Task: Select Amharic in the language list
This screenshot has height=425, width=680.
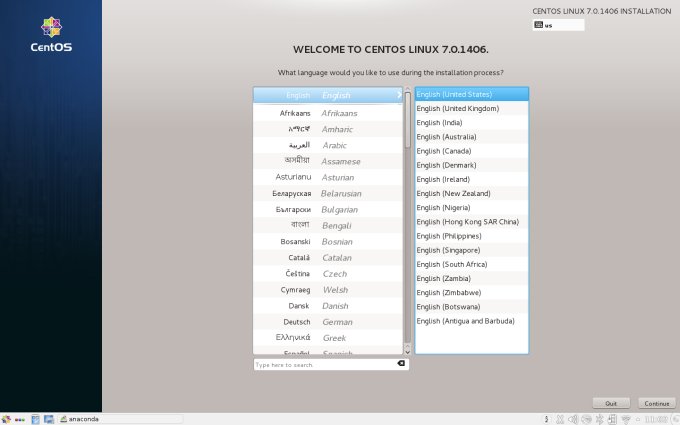Action: tap(328, 129)
